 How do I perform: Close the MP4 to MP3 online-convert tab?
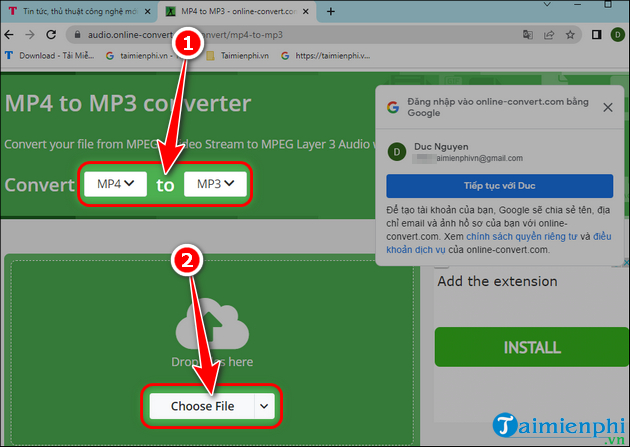[x=306, y=12]
